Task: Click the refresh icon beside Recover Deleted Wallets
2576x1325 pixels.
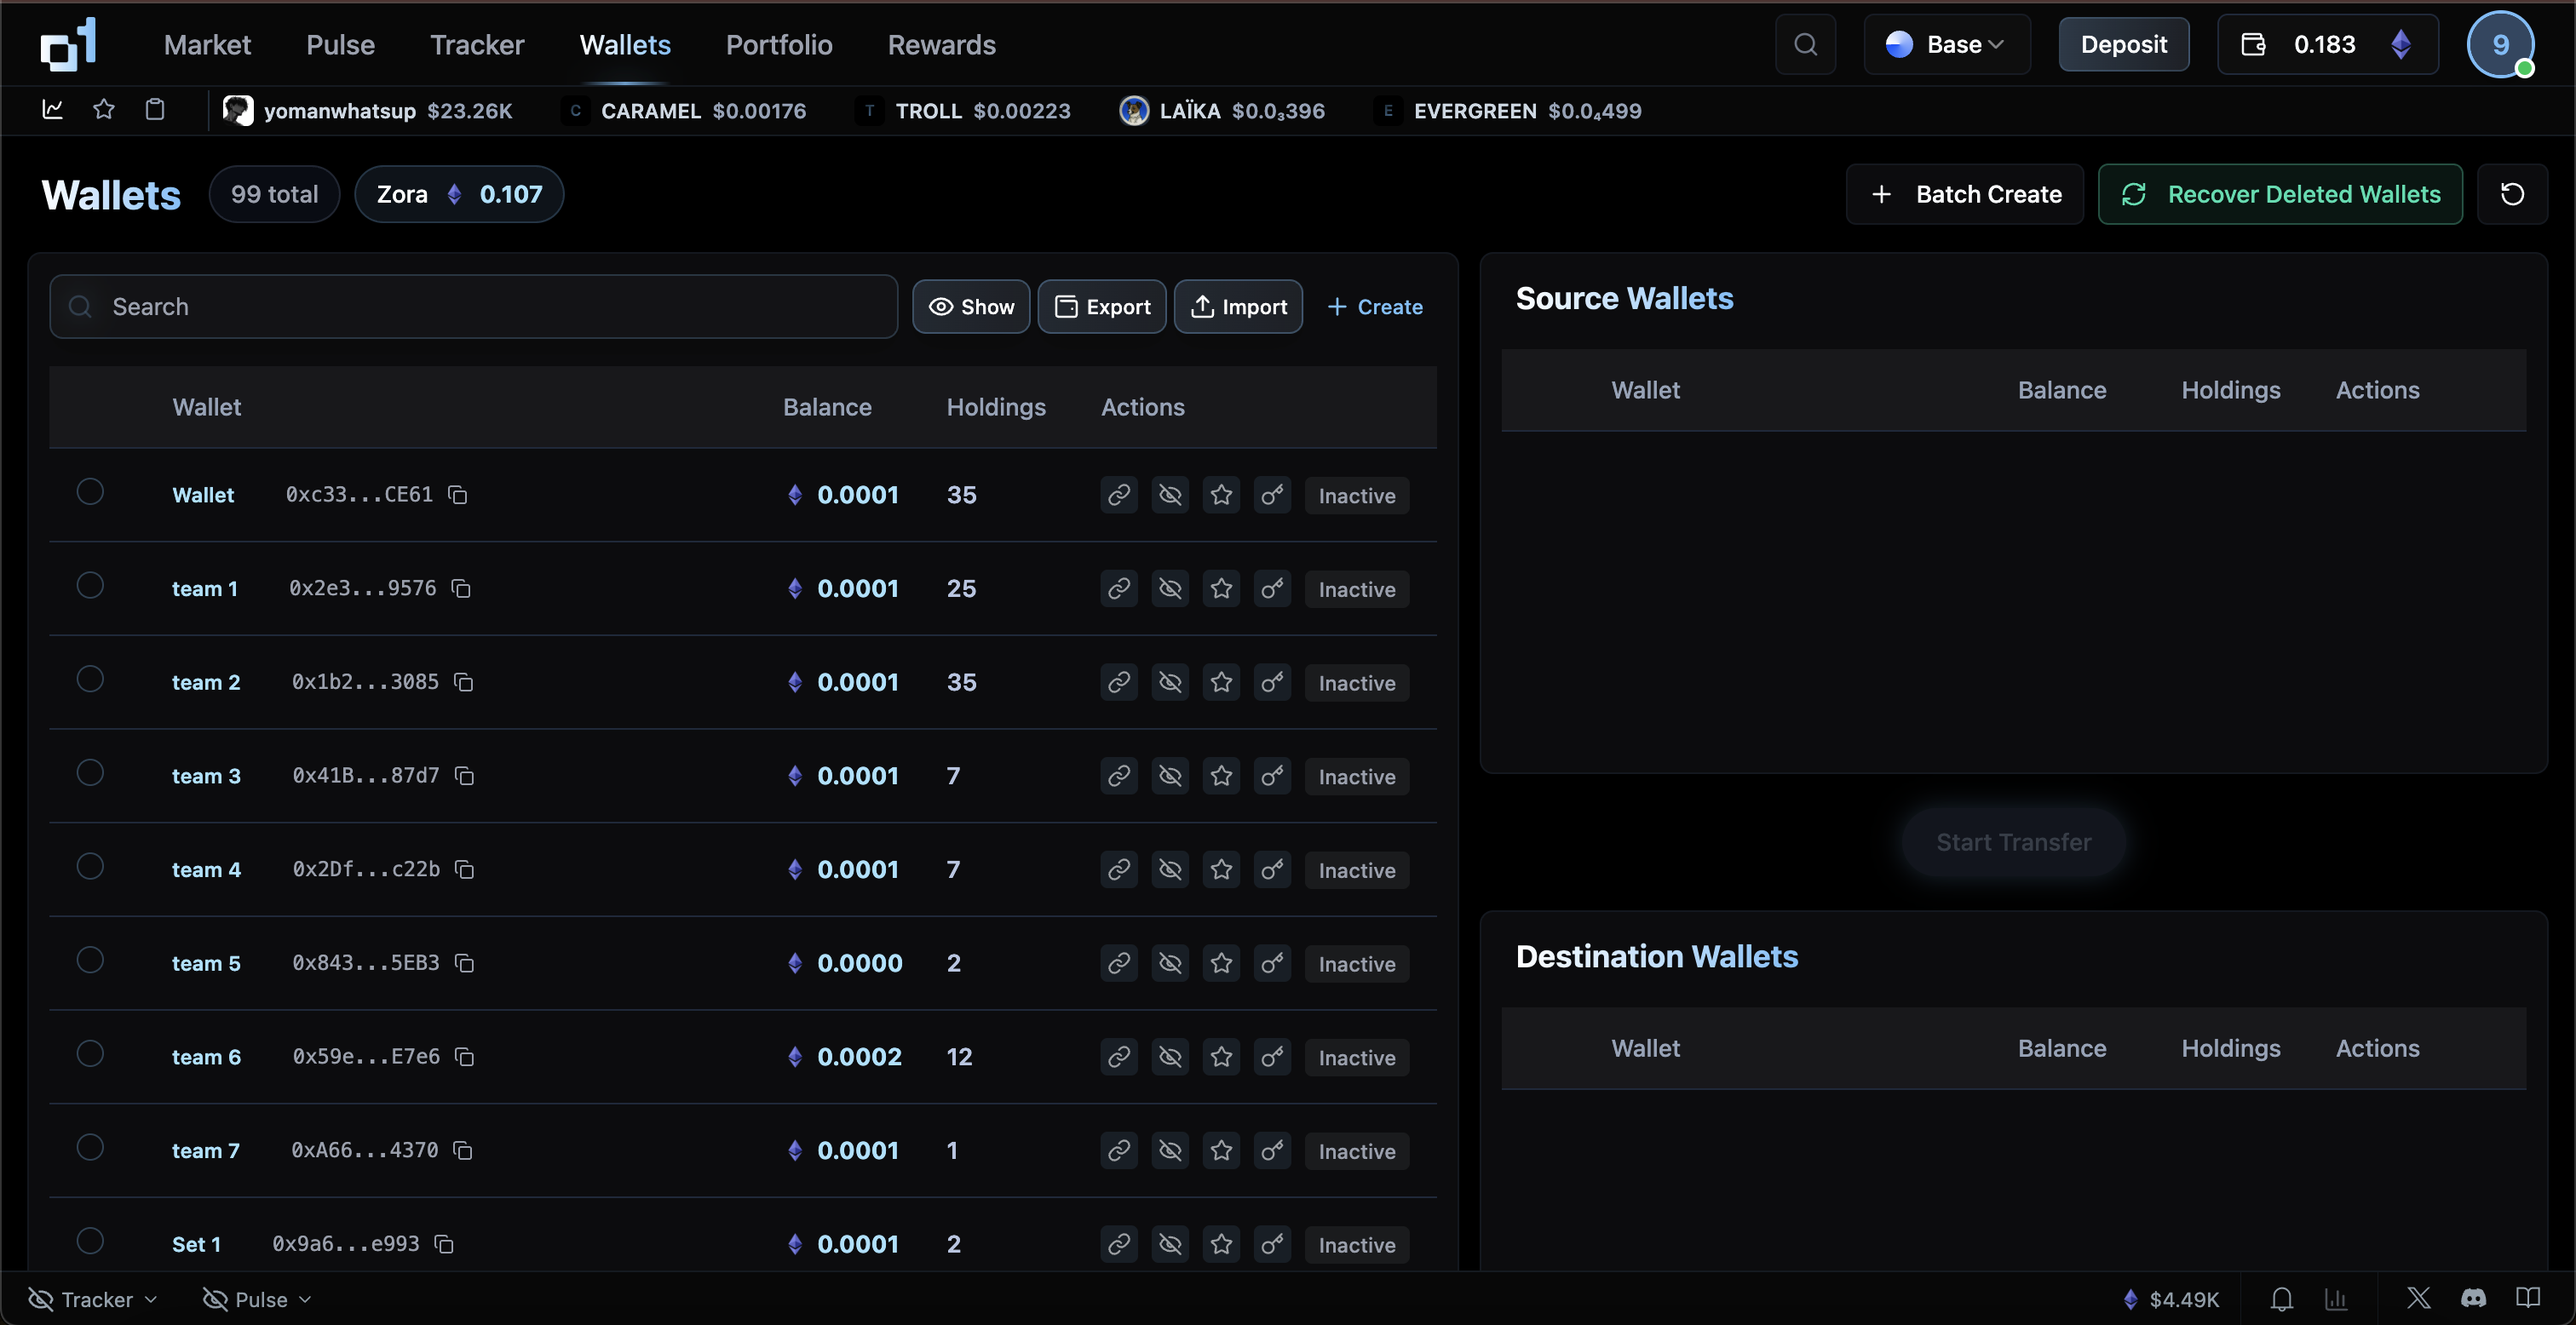Action: click(x=2511, y=194)
